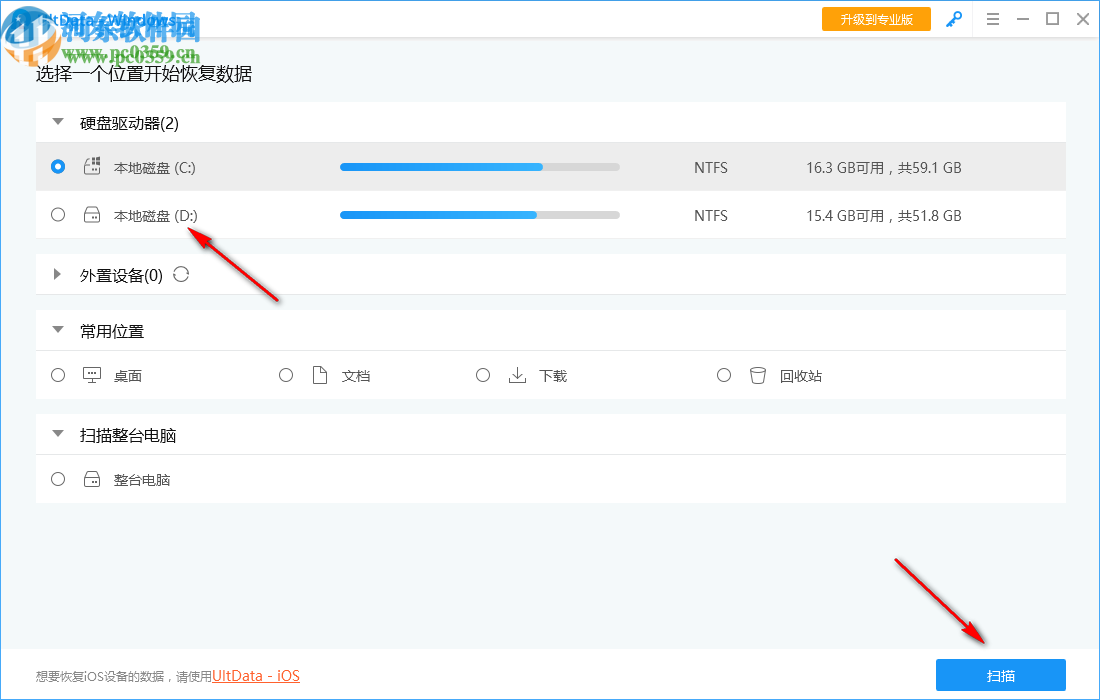1100x700 pixels.
Task: Click the desktop monitor icon next to 桌面
Action: (91, 374)
